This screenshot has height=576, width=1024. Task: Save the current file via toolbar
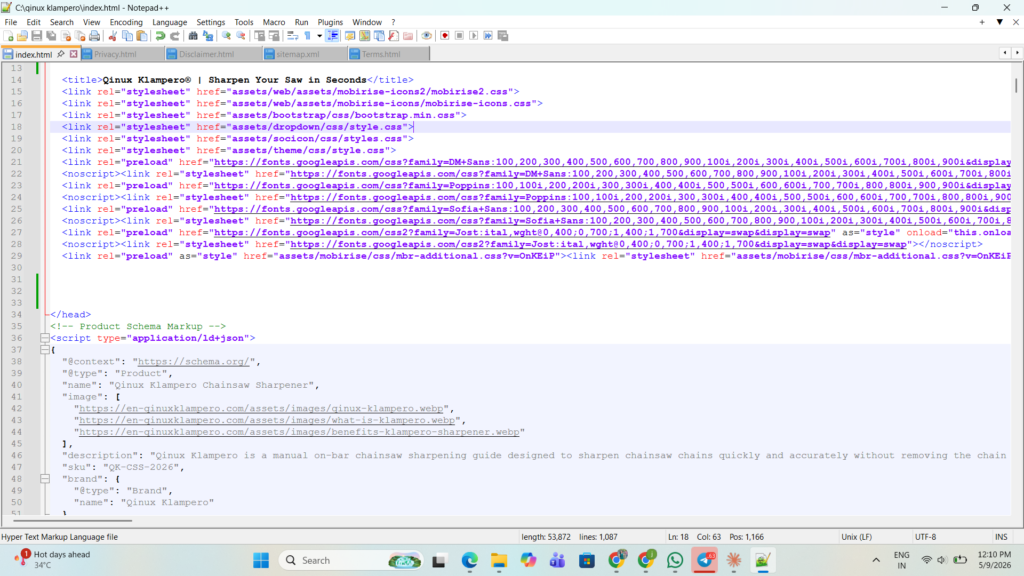(x=37, y=36)
